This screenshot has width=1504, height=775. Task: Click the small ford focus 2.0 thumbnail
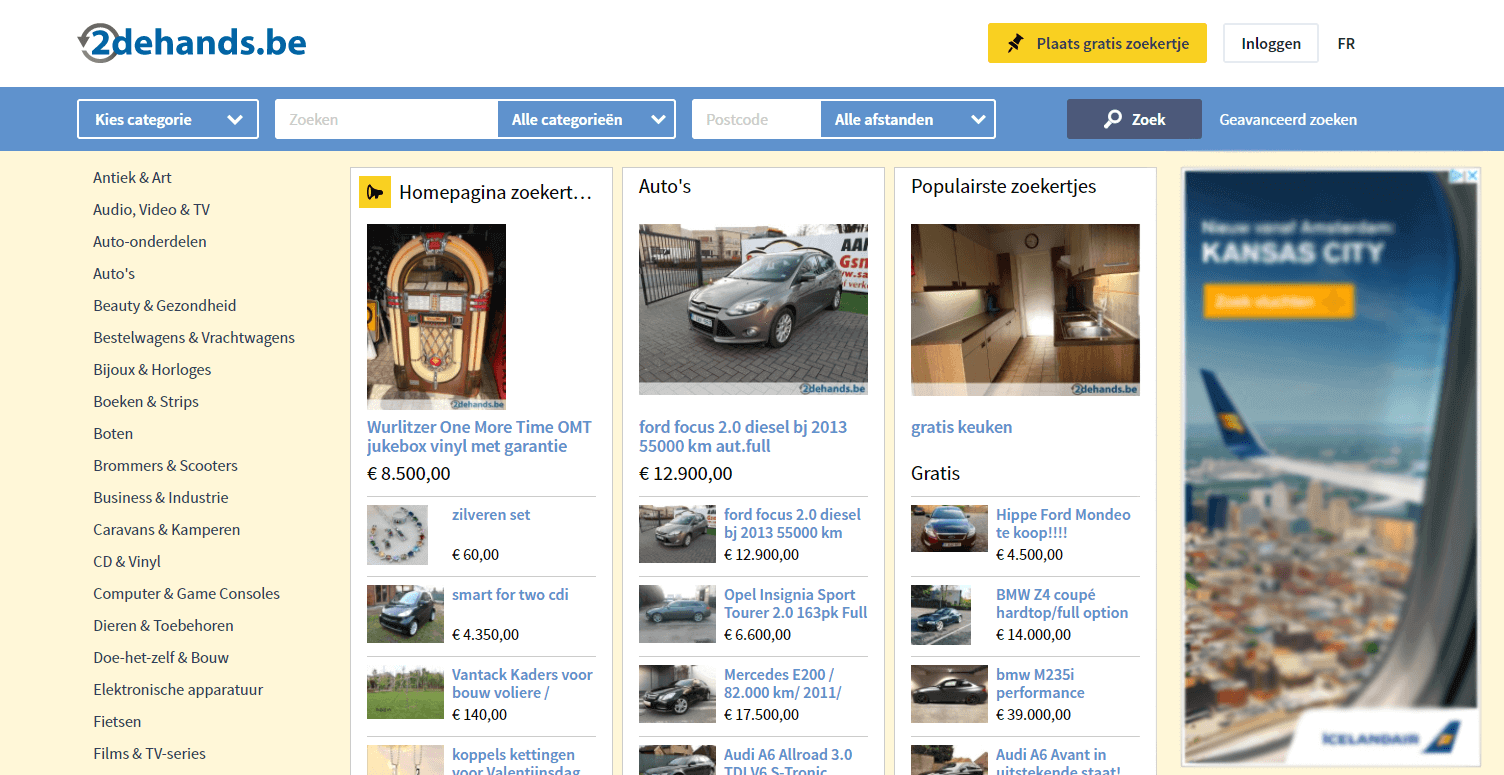[677, 534]
